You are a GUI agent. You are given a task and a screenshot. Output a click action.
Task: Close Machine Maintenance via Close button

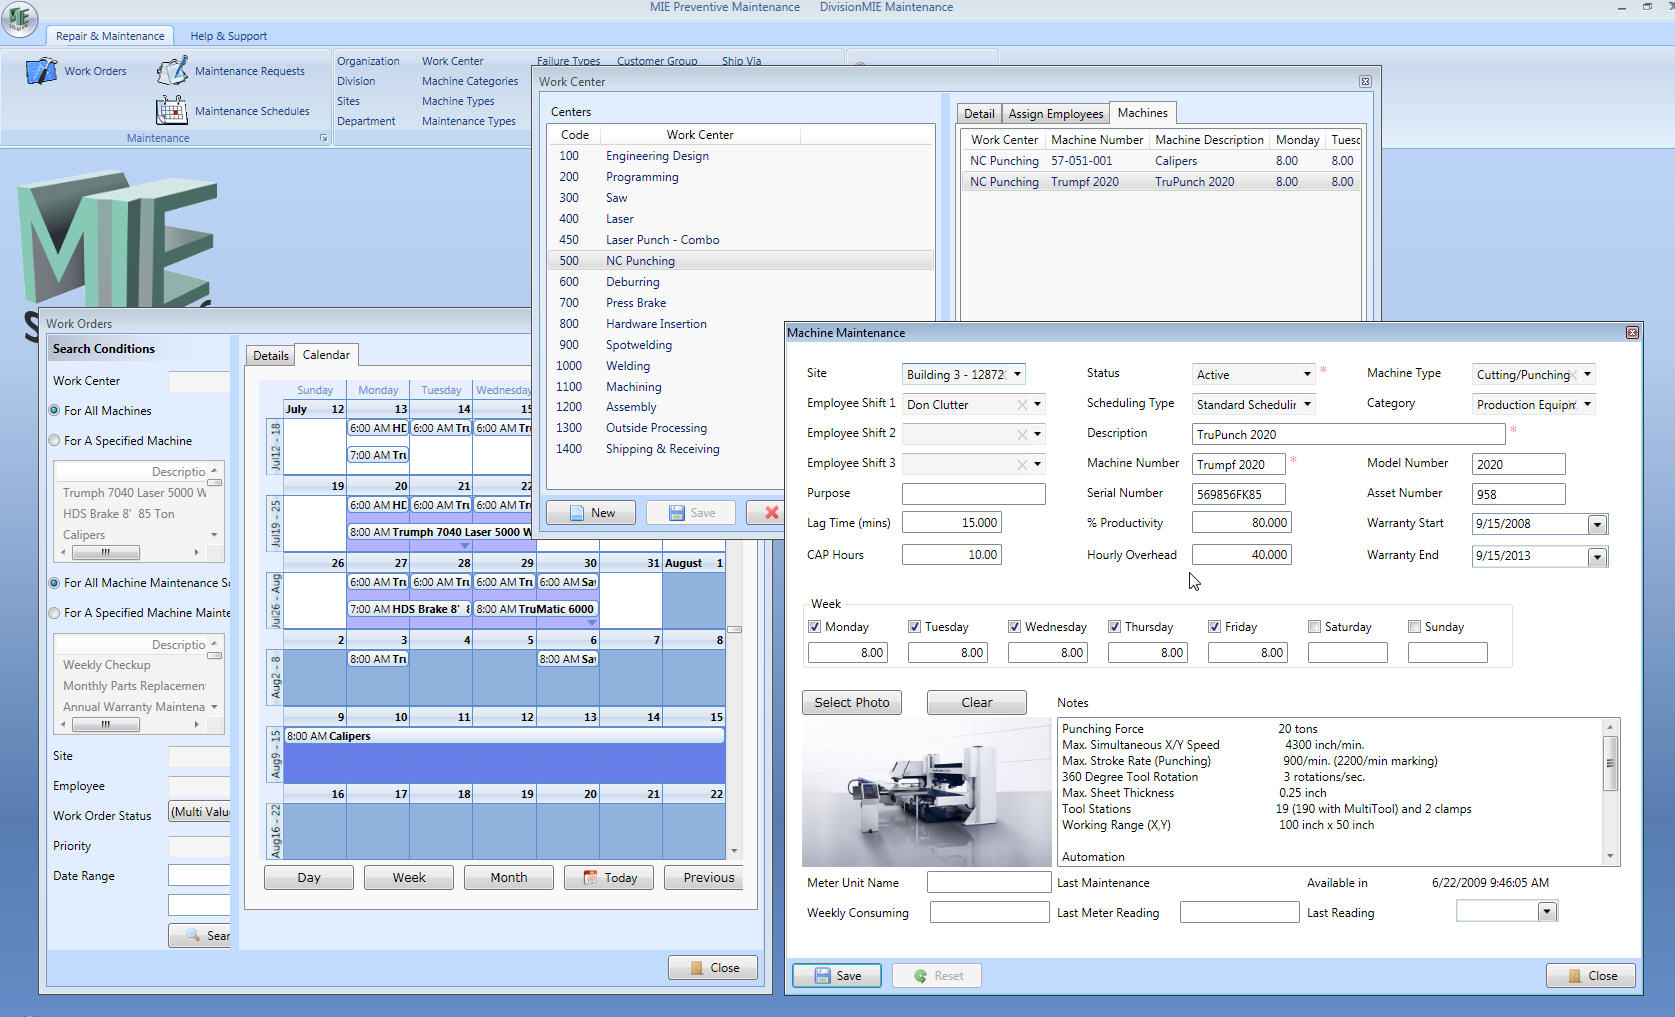(1591, 976)
